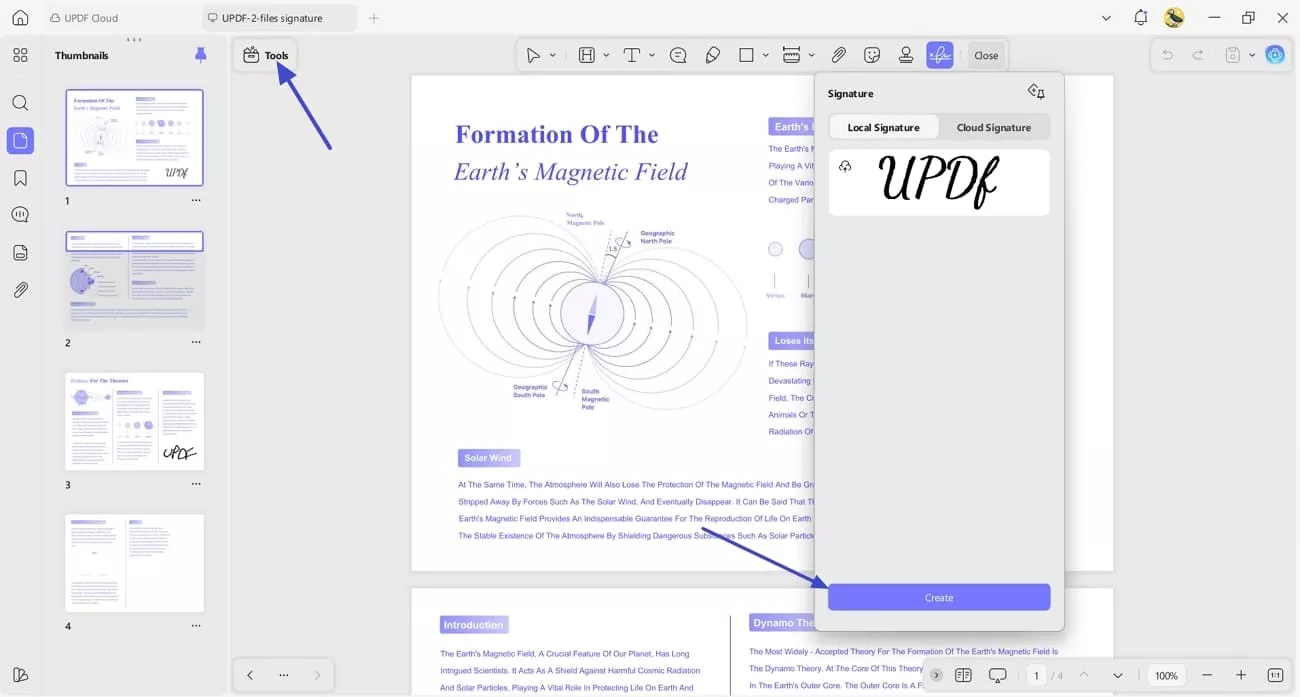Screen dimensions: 1300x697
Task: Toggle the two-page reading view
Action: click(x=963, y=675)
